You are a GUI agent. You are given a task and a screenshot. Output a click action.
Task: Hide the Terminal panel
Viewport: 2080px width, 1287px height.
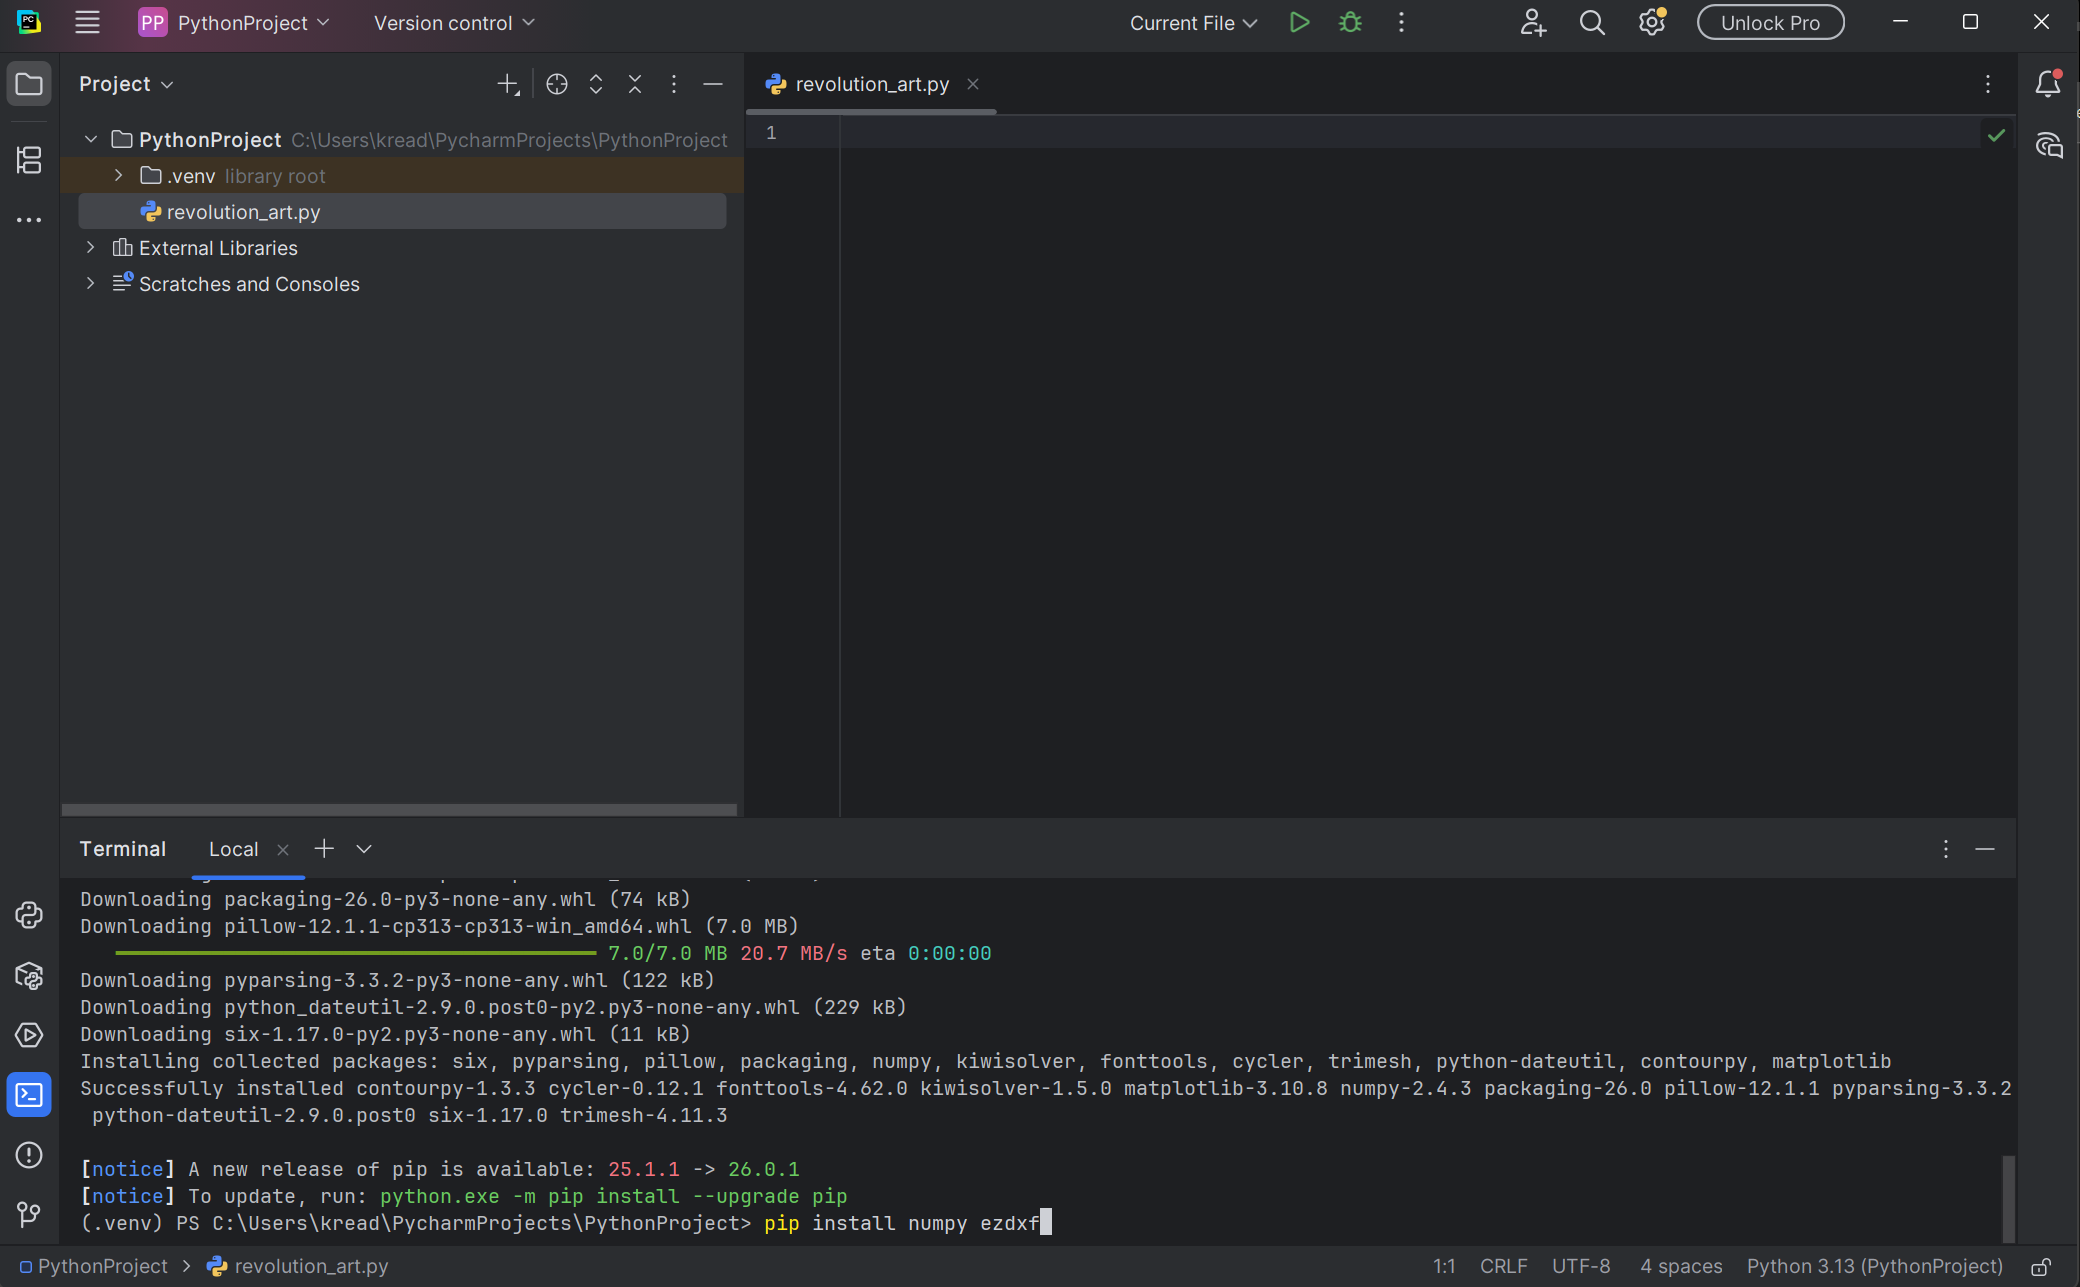click(1986, 849)
